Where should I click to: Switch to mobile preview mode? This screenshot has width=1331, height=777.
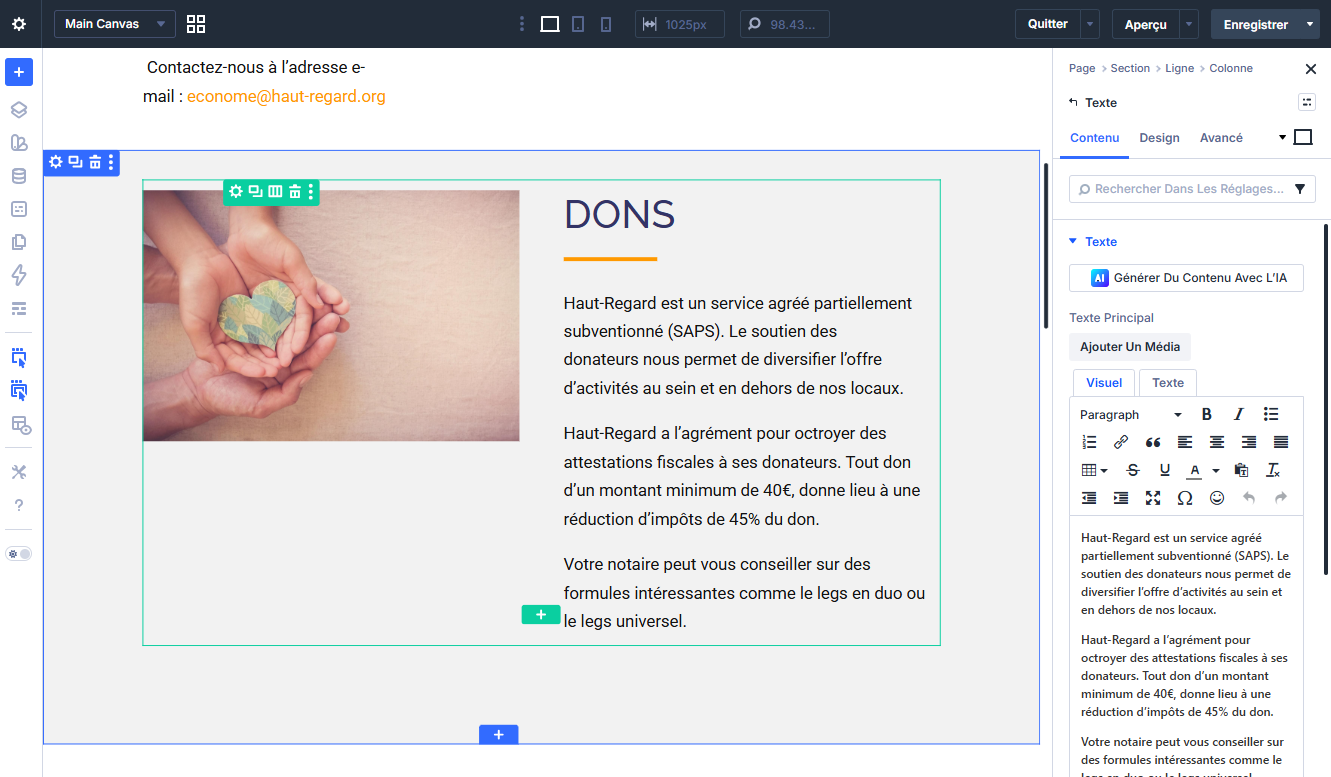click(605, 23)
